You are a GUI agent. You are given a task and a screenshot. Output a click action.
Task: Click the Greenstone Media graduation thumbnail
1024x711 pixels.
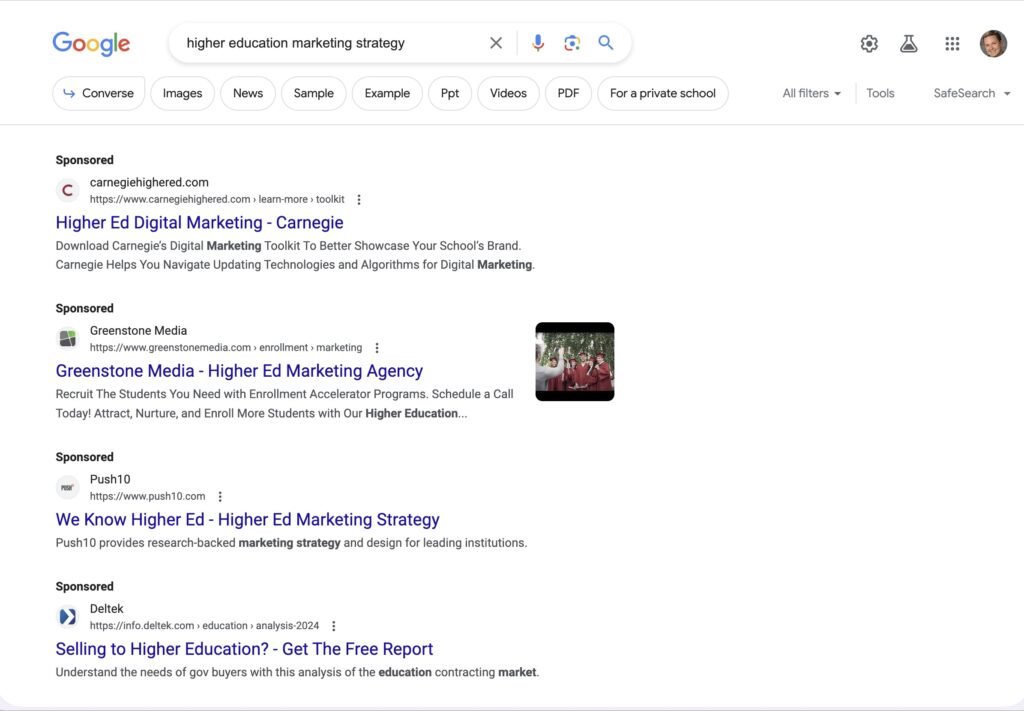[x=574, y=361]
